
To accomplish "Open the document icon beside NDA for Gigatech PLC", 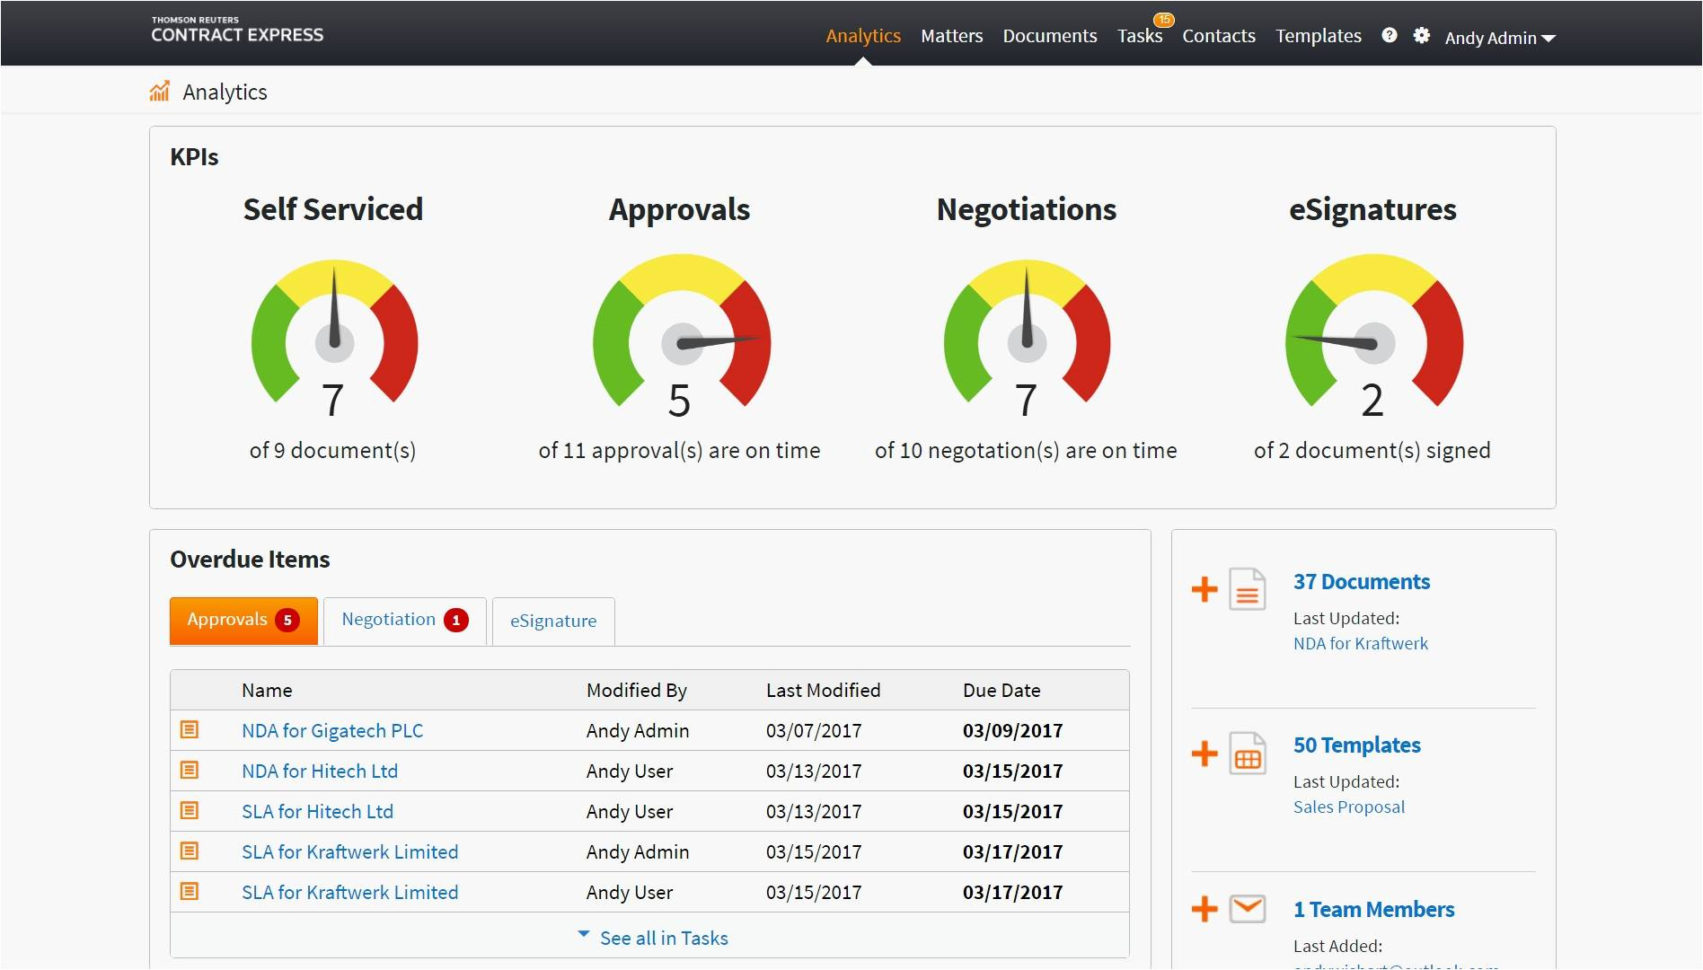I will (x=189, y=730).
